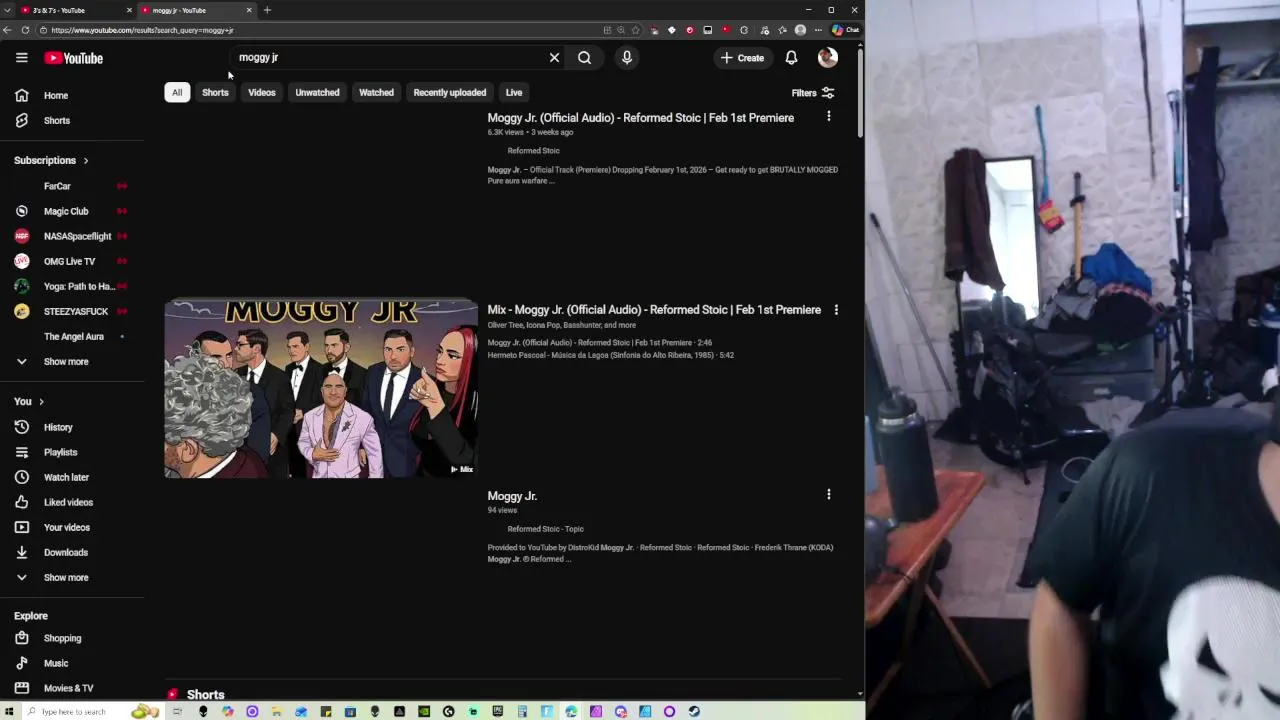Viewport: 1280px width, 720px height.
Task: Open options for the Mix result
Action: click(x=836, y=310)
